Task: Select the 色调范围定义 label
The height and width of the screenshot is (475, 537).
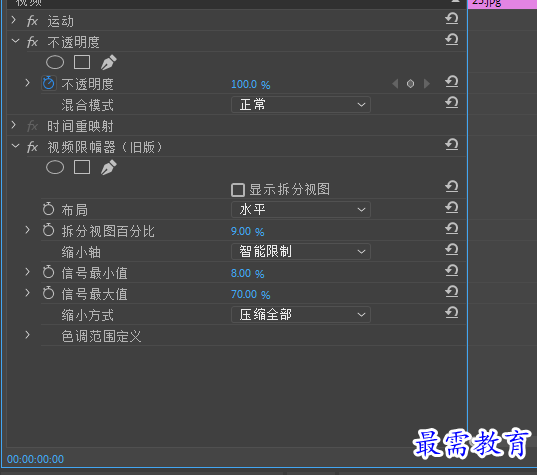Action: coord(101,336)
